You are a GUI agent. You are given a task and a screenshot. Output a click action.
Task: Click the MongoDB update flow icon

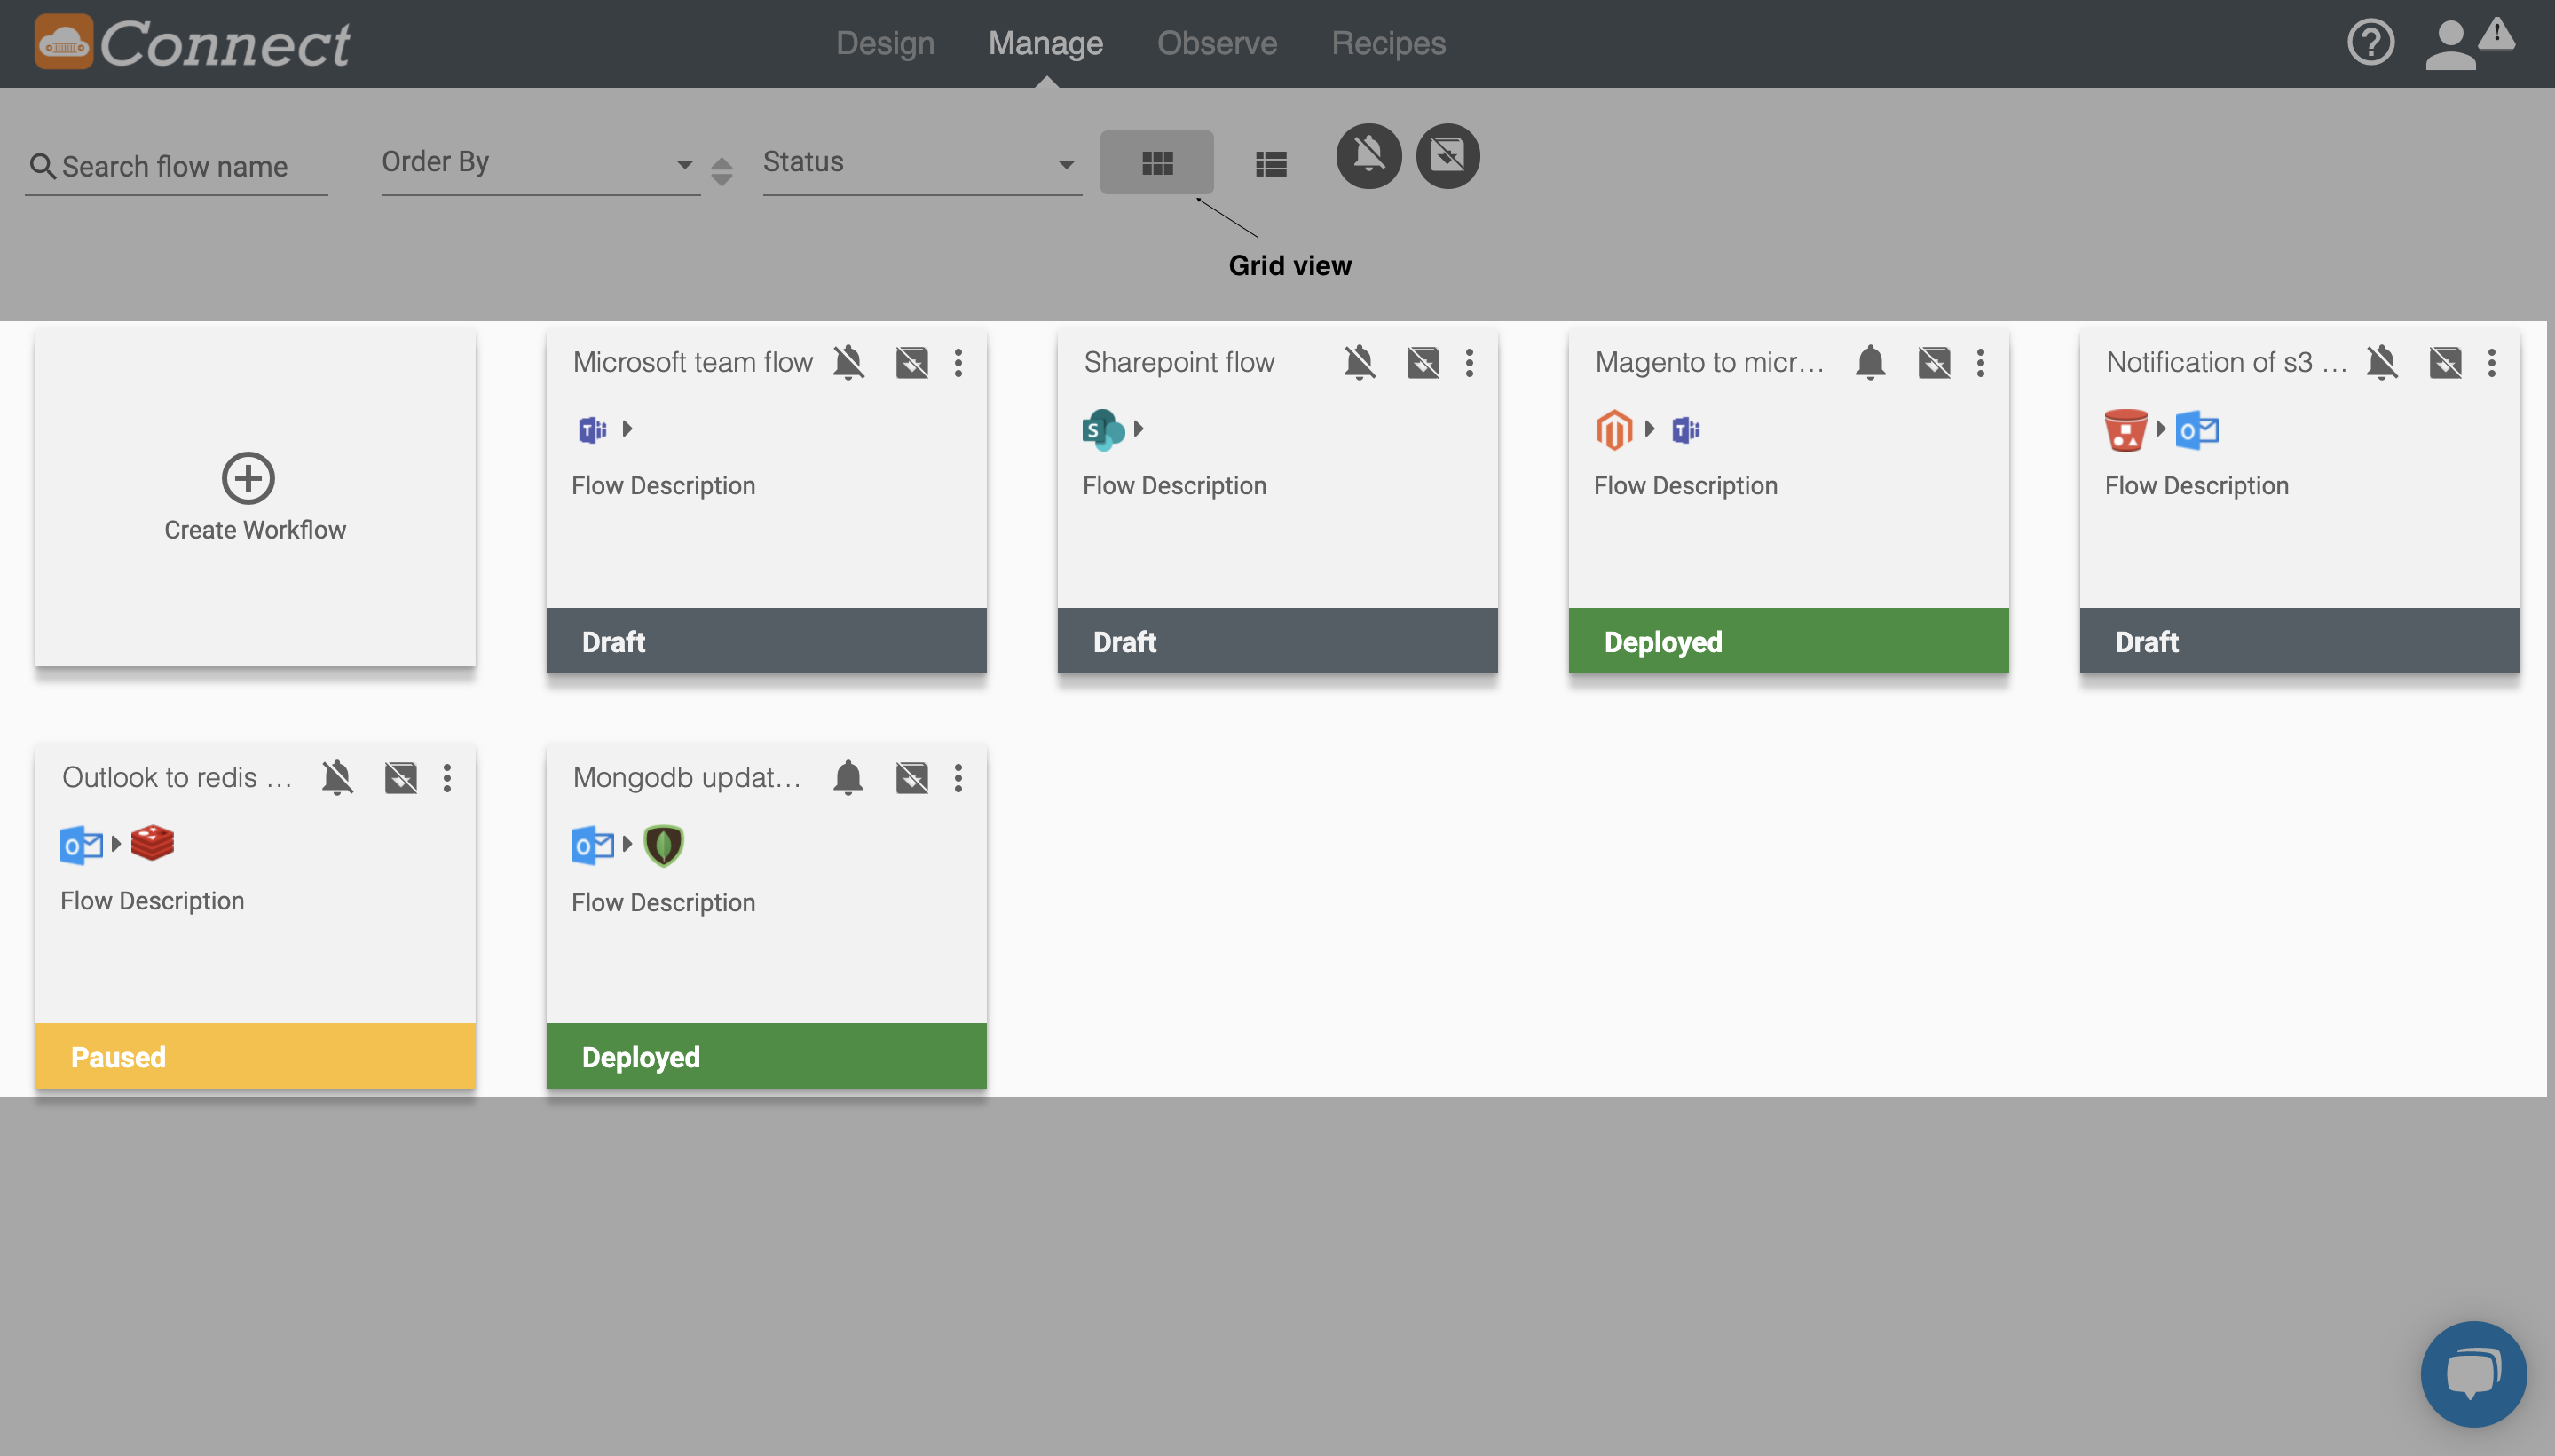pyautogui.click(x=663, y=844)
